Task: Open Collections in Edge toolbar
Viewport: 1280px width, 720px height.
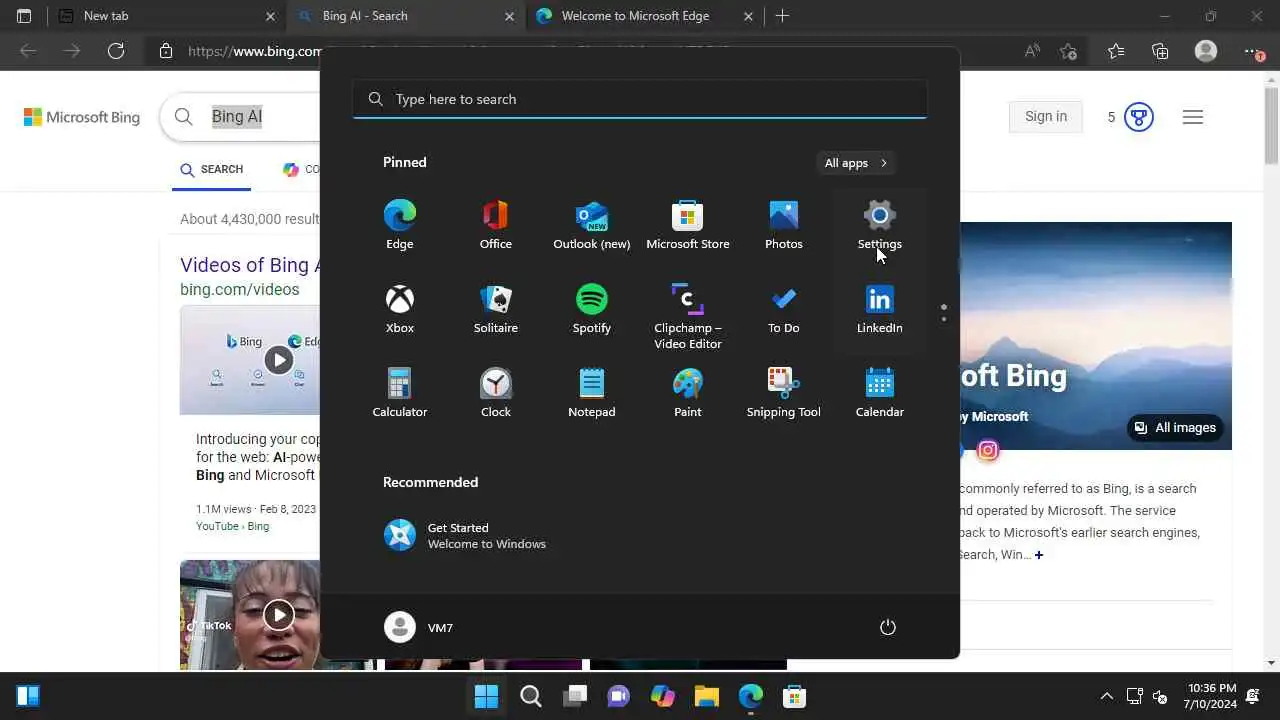Action: click(1160, 51)
